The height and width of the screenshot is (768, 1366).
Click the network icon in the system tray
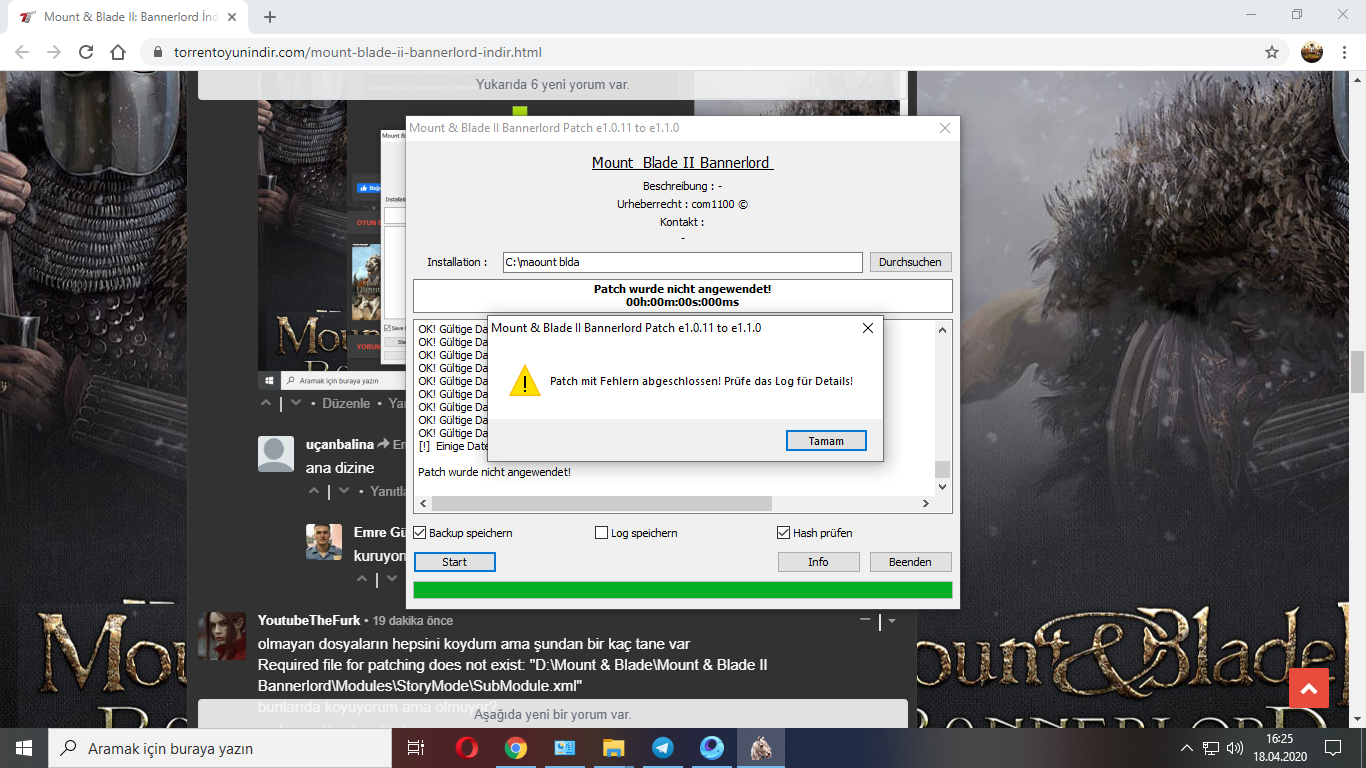pos(1211,748)
